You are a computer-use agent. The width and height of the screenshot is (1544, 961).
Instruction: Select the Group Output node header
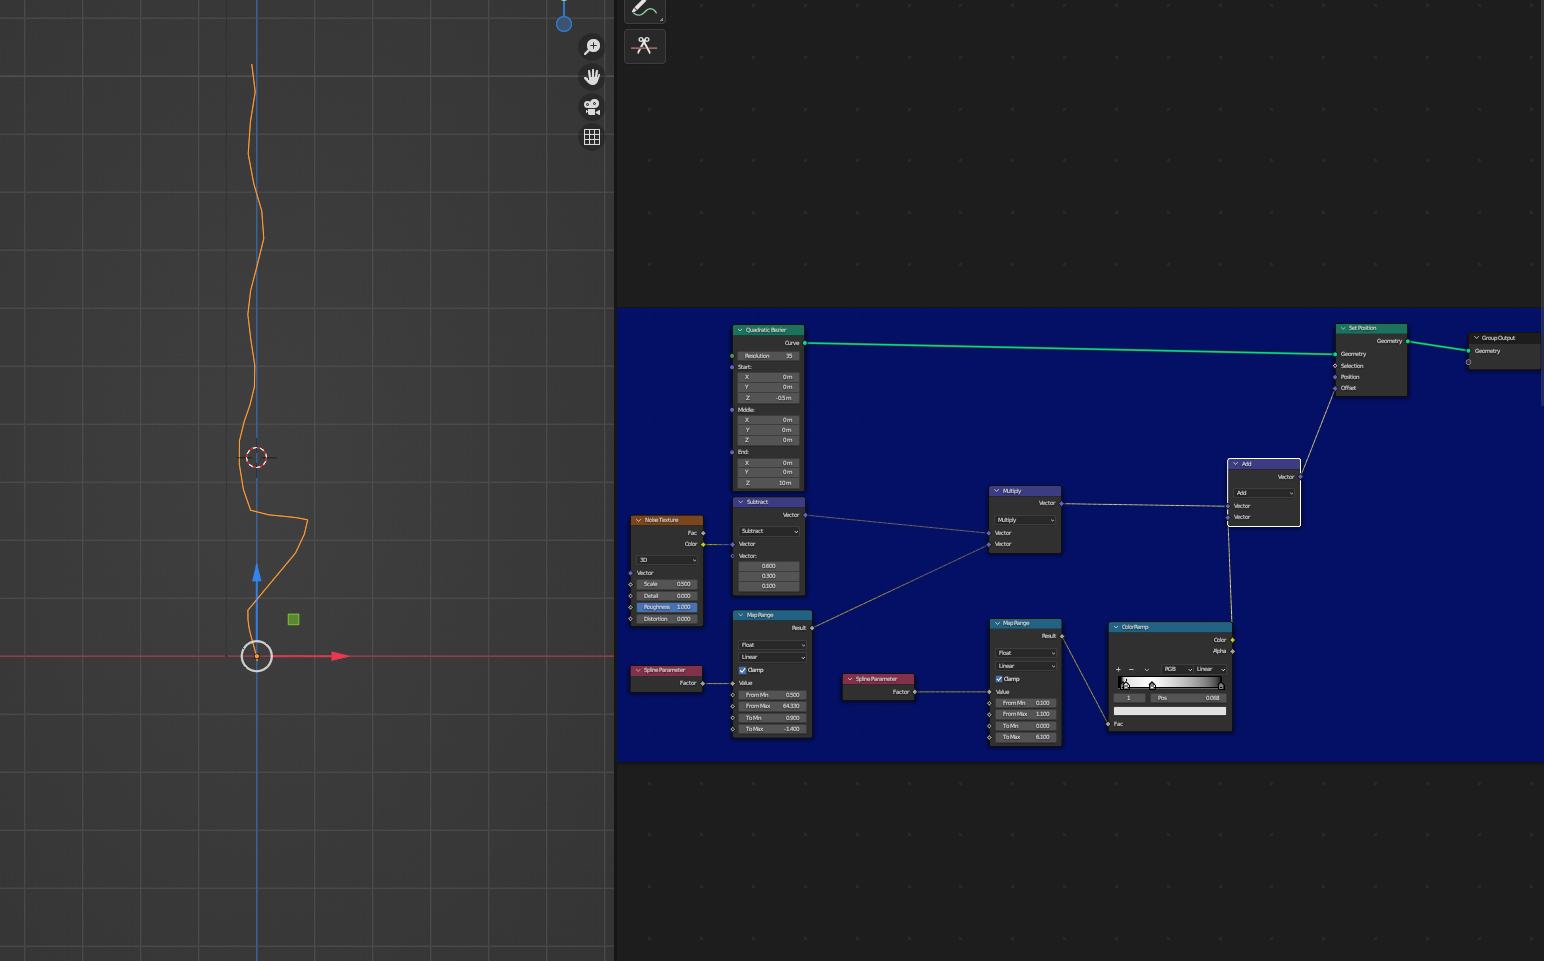pos(1506,338)
